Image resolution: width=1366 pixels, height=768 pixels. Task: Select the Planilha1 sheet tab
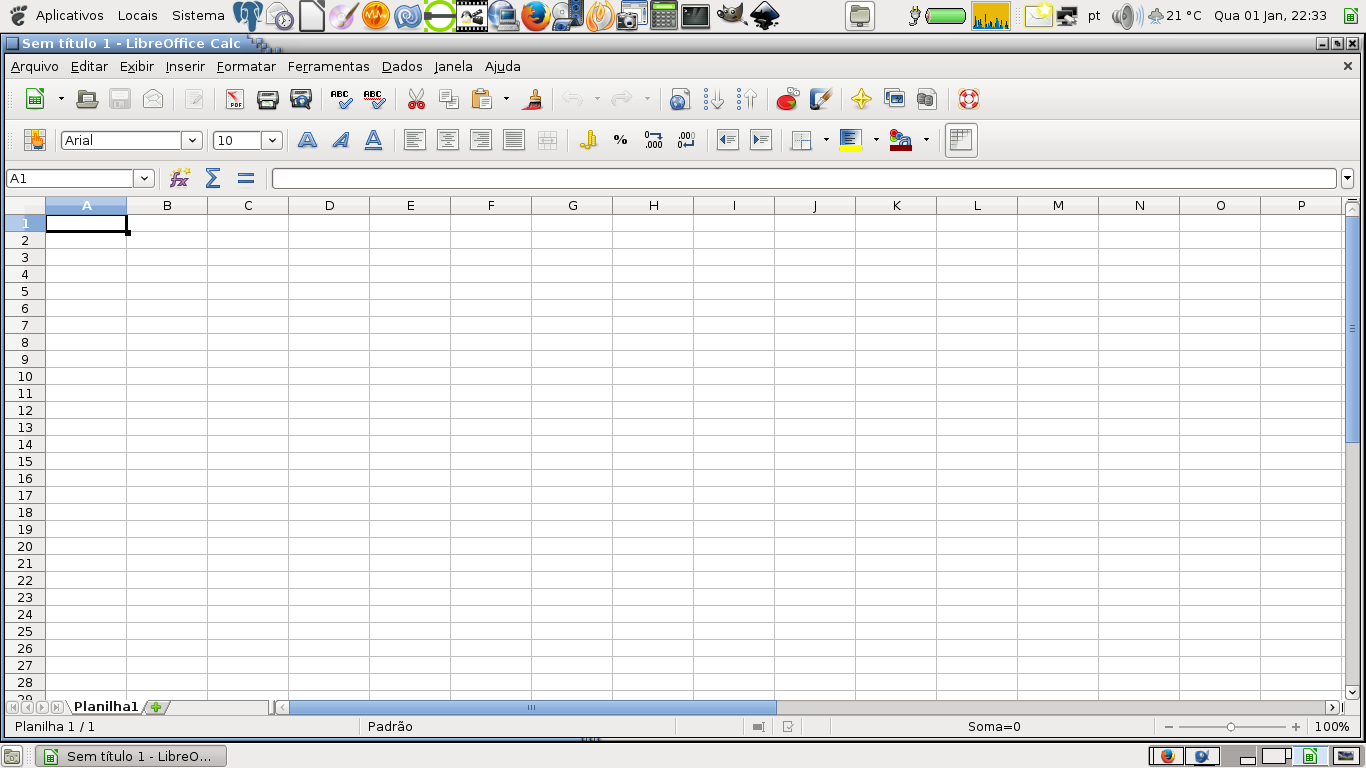pyautogui.click(x=106, y=706)
